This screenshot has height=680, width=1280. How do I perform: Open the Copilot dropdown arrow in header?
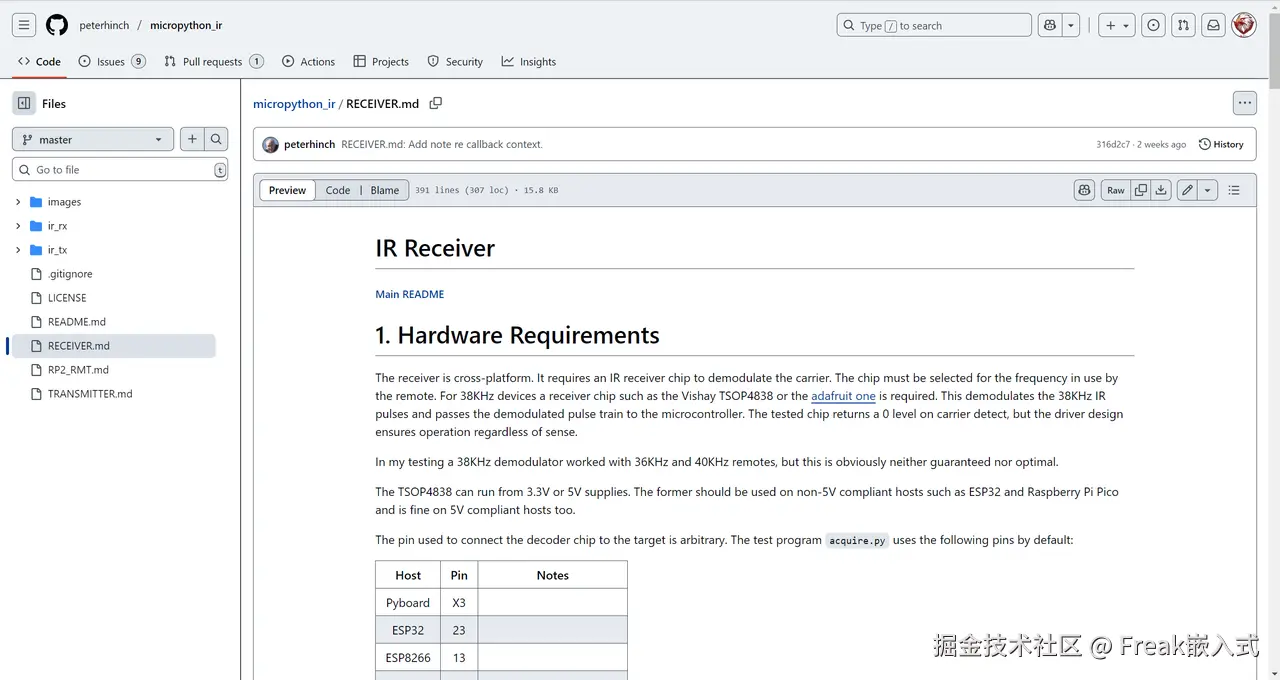click(1071, 25)
